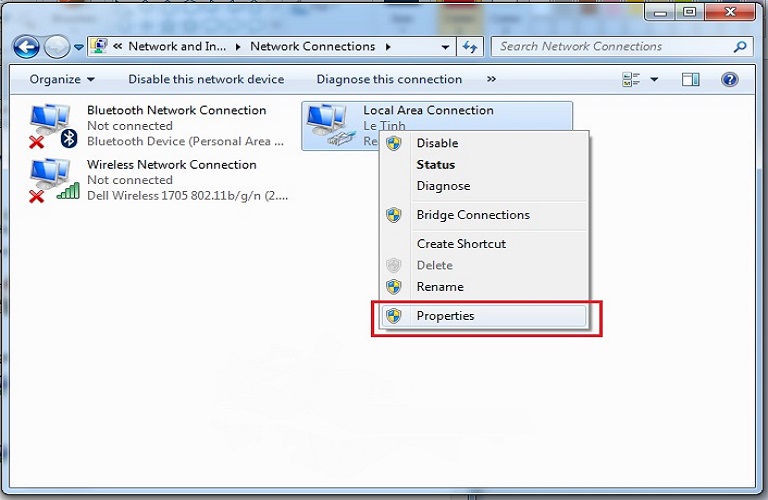Click Disable this network device

coord(206,79)
